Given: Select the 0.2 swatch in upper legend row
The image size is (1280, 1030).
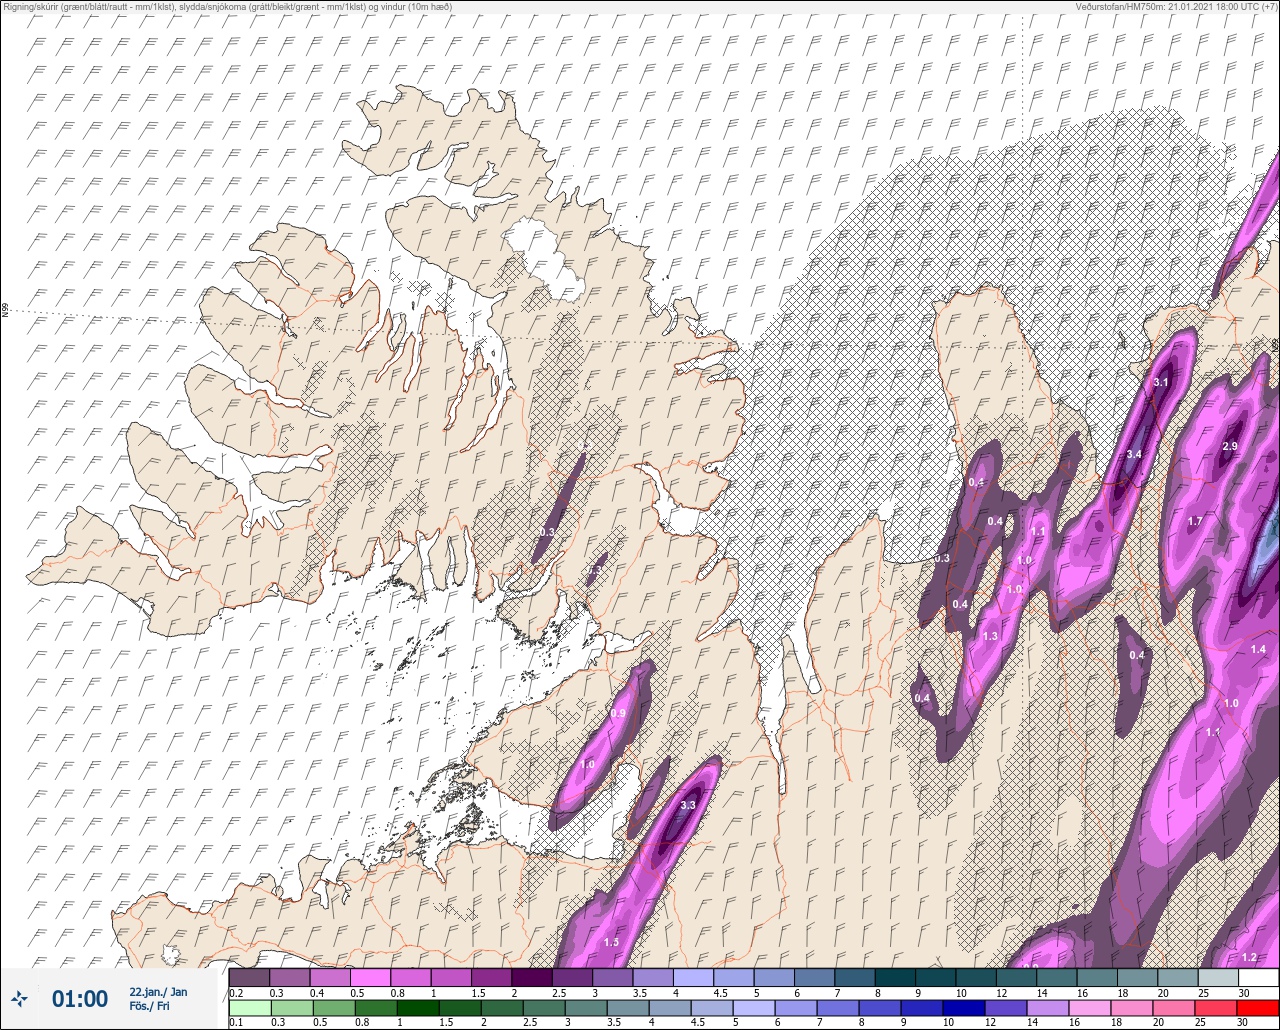Looking at the screenshot, I should click(x=249, y=977).
